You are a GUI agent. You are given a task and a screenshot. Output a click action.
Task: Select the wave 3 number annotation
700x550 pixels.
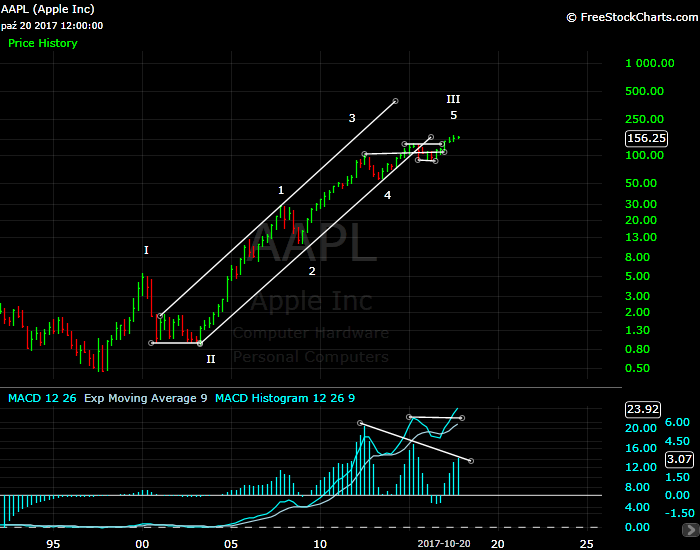point(352,118)
